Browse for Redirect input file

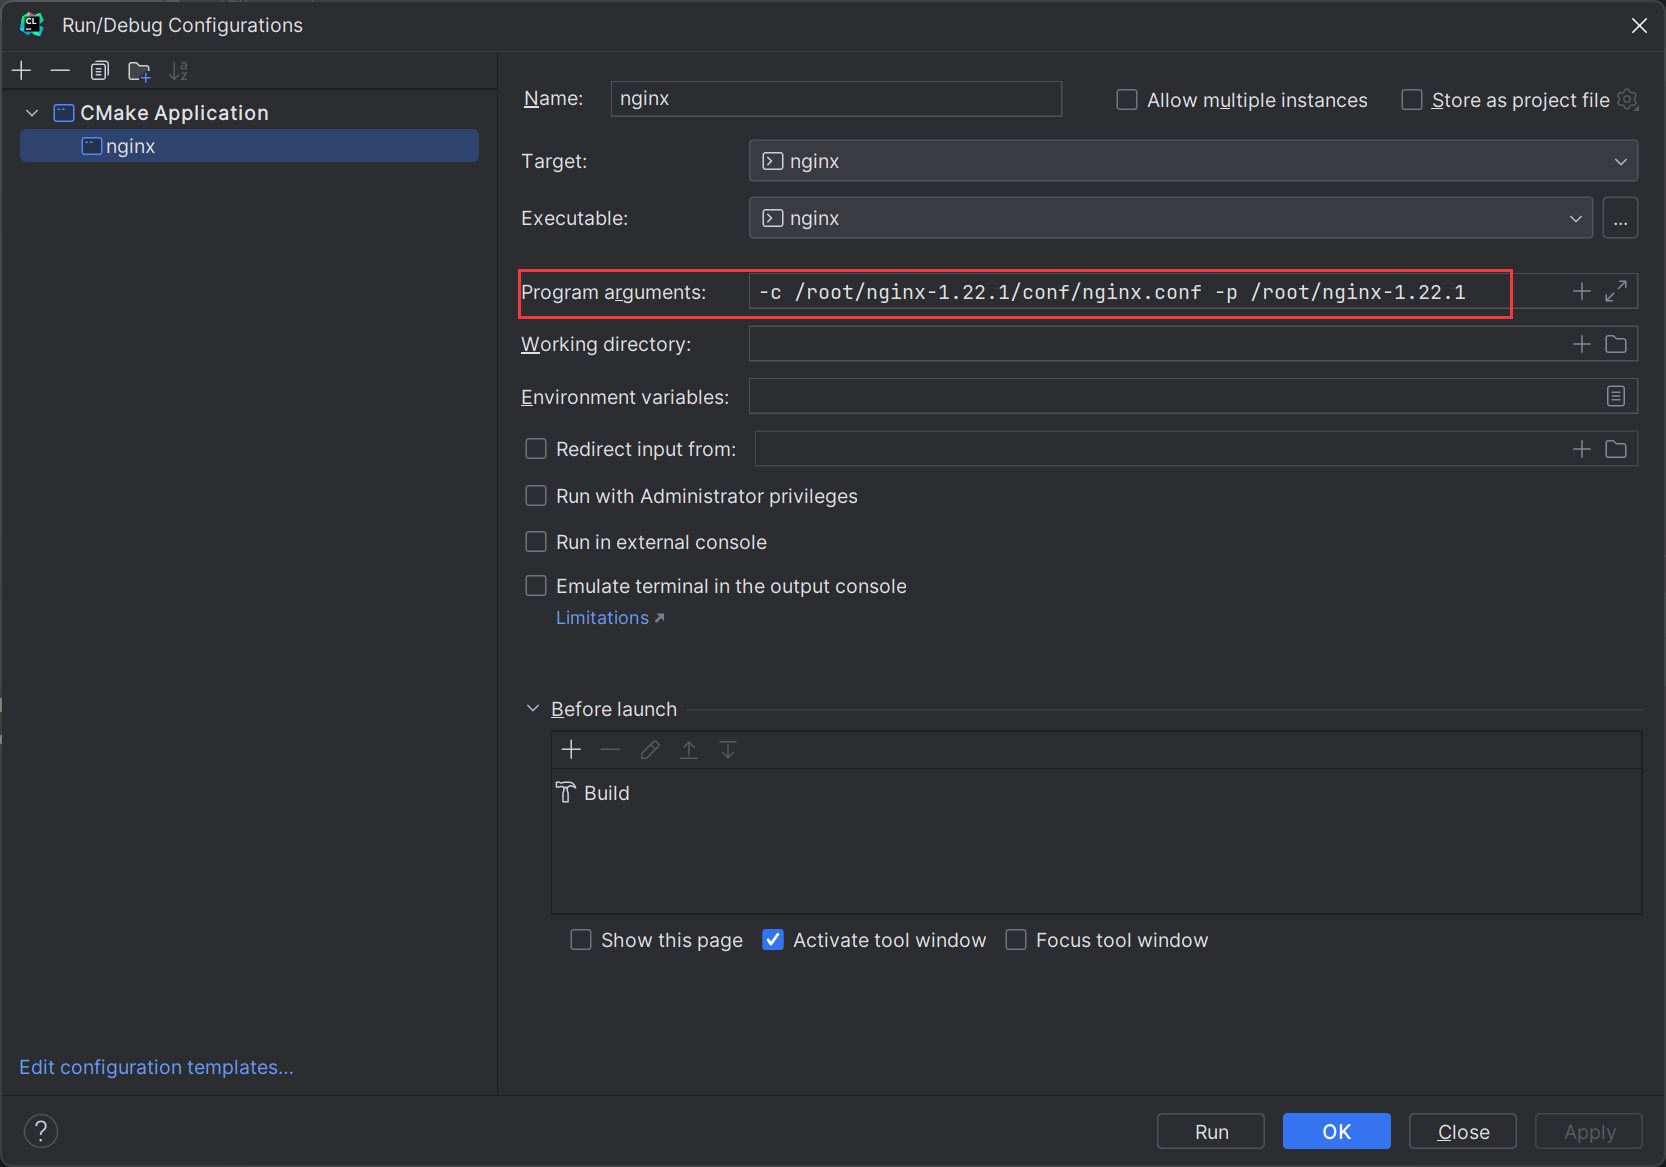(1616, 449)
